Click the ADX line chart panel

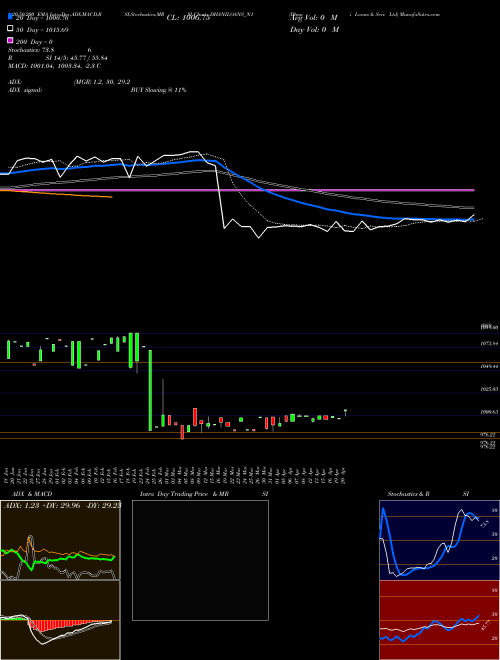(60, 540)
